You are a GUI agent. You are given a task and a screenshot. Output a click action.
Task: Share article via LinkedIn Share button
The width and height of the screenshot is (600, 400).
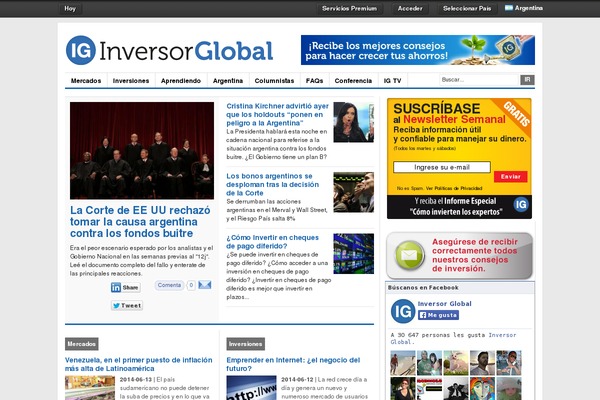click(126, 287)
